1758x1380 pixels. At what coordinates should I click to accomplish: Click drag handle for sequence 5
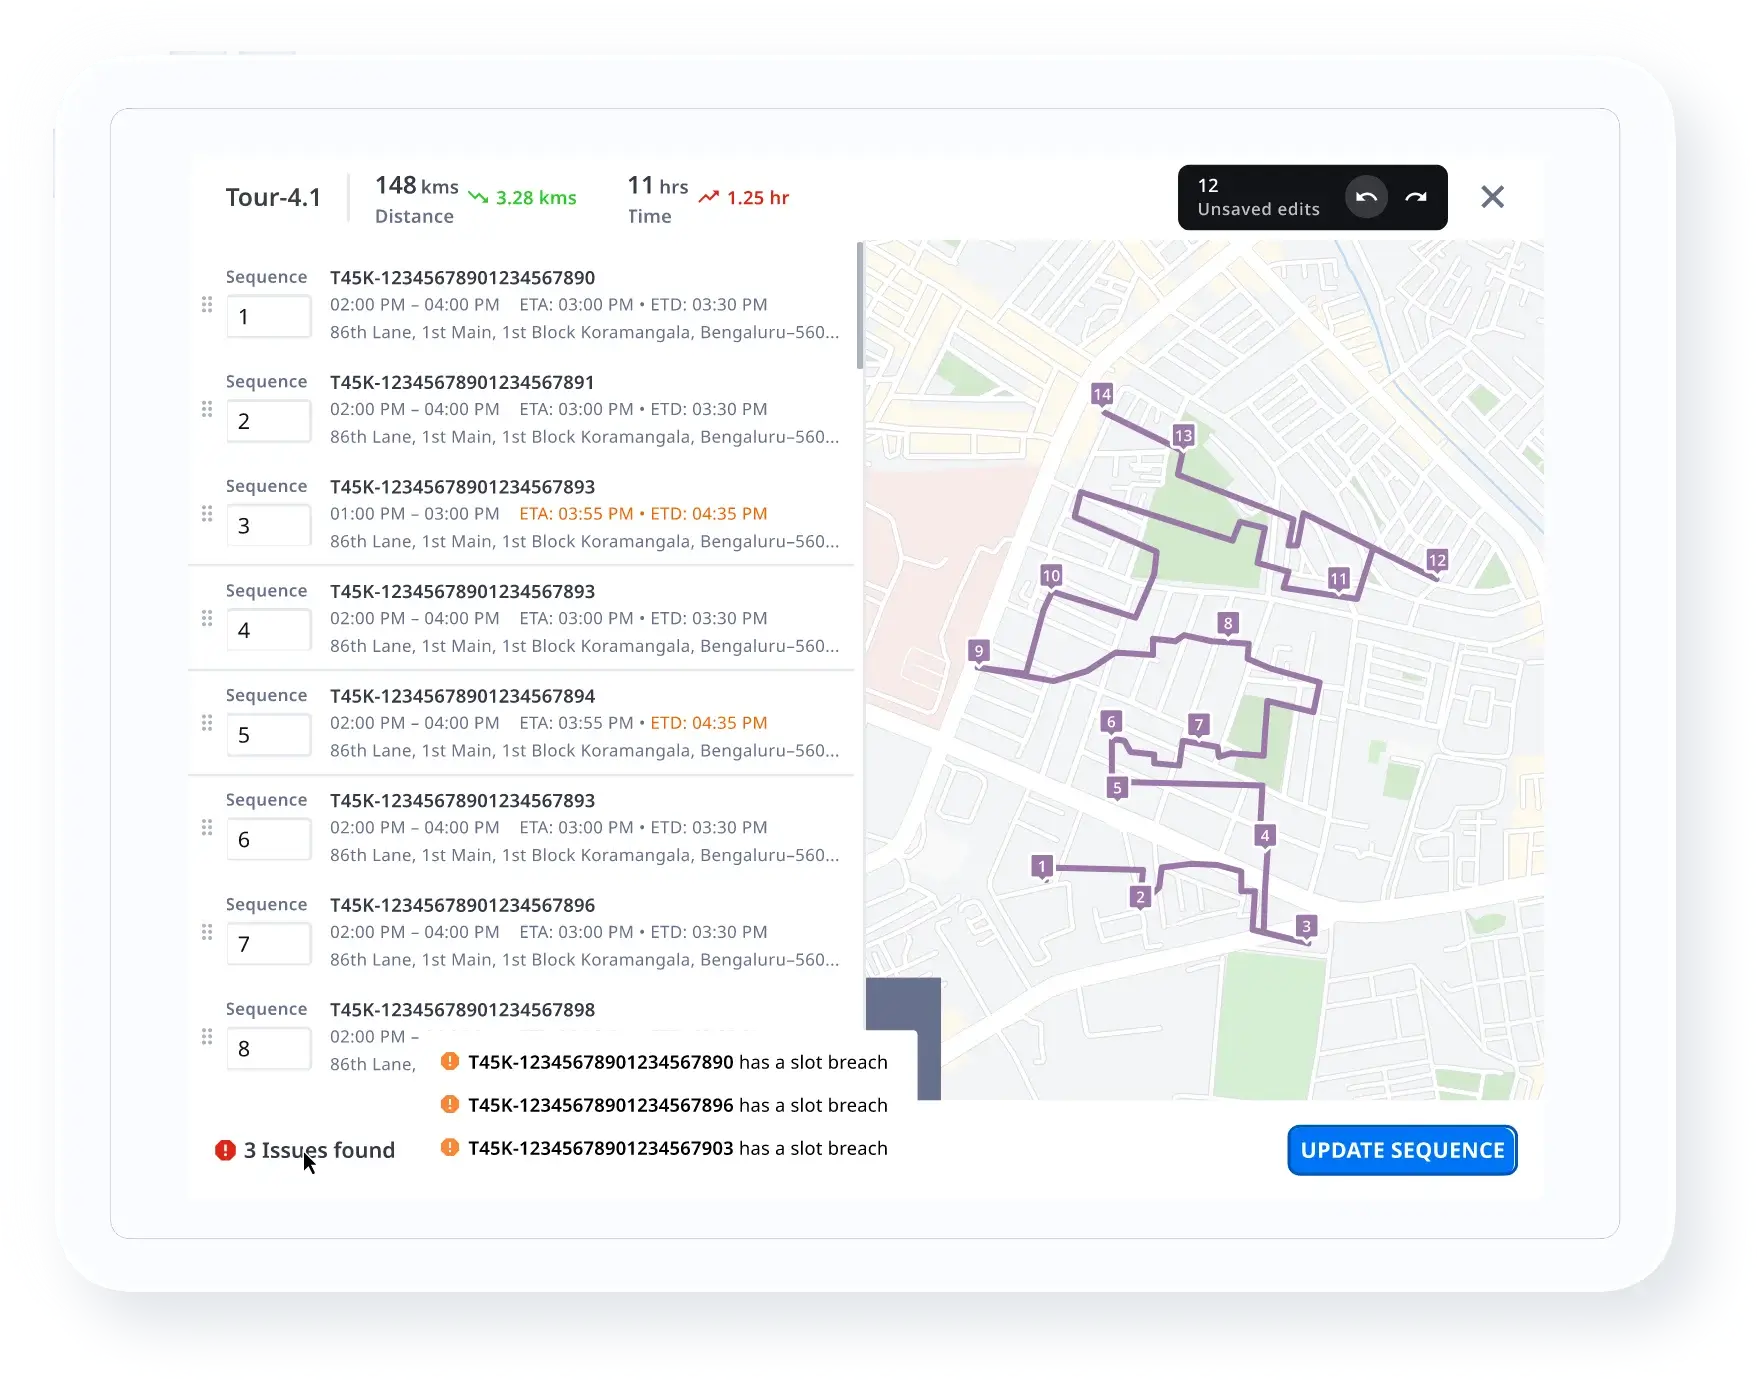(207, 723)
